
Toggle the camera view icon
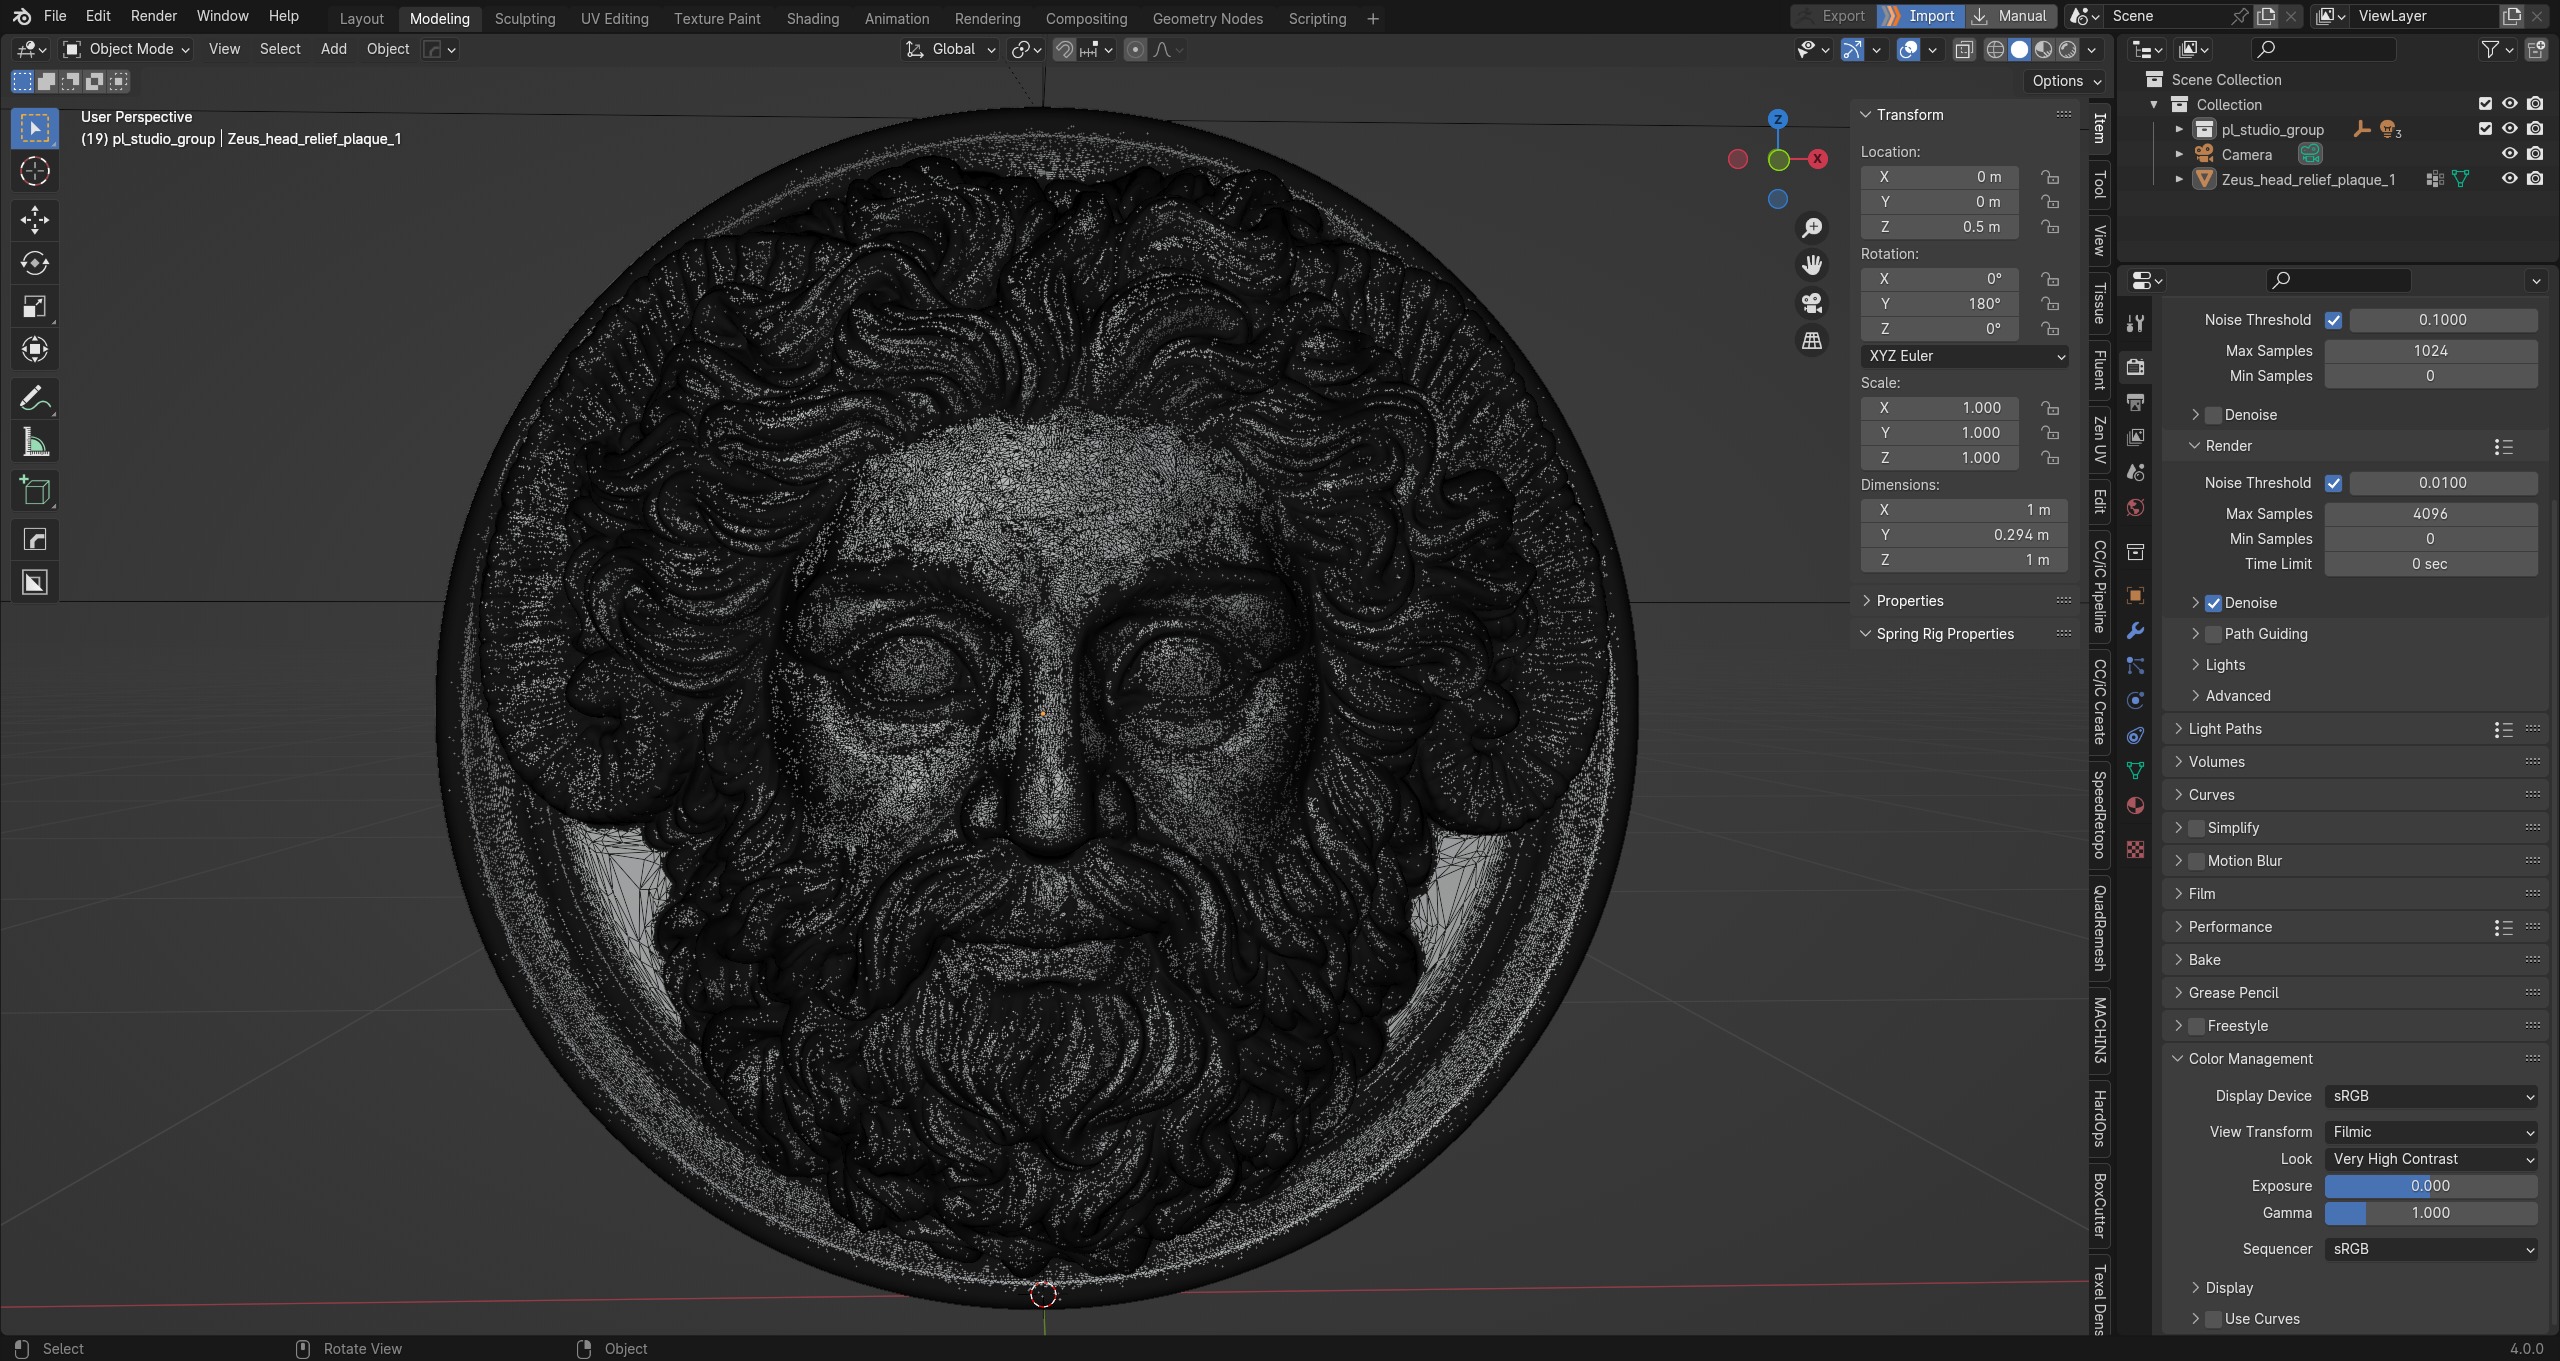(x=1811, y=303)
